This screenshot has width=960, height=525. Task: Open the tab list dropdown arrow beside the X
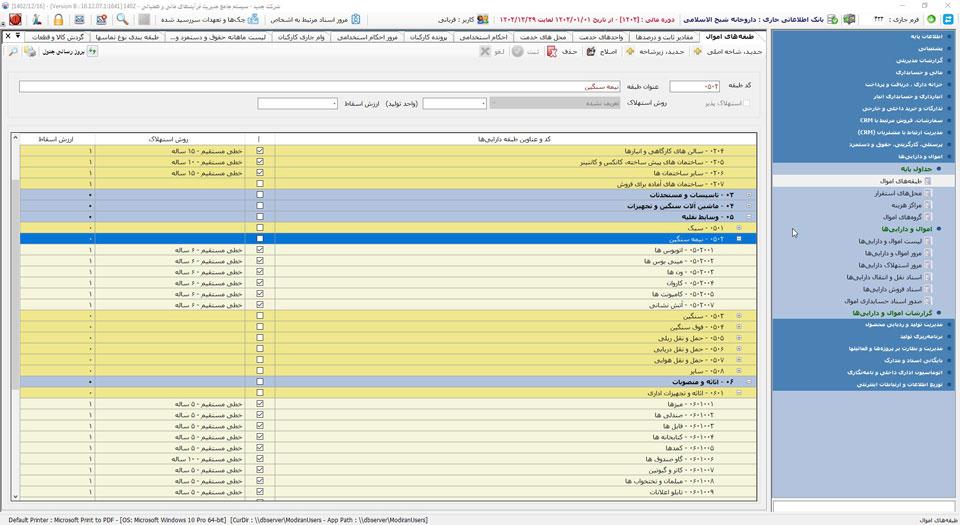[18, 36]
